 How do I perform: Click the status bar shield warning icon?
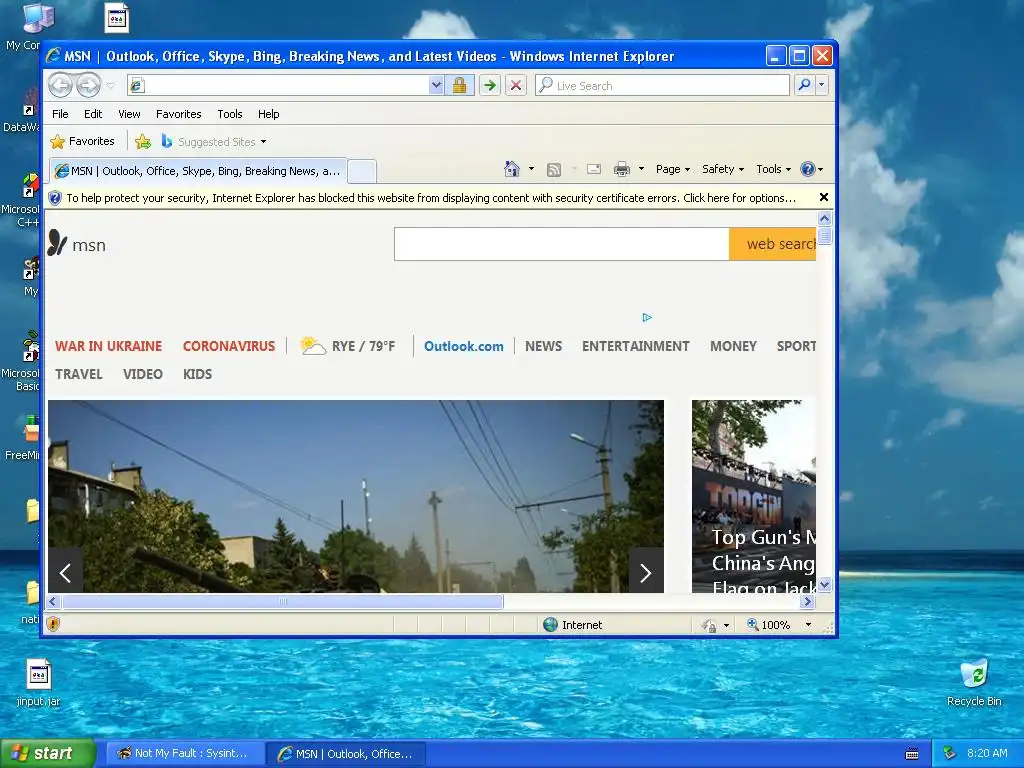53,624
